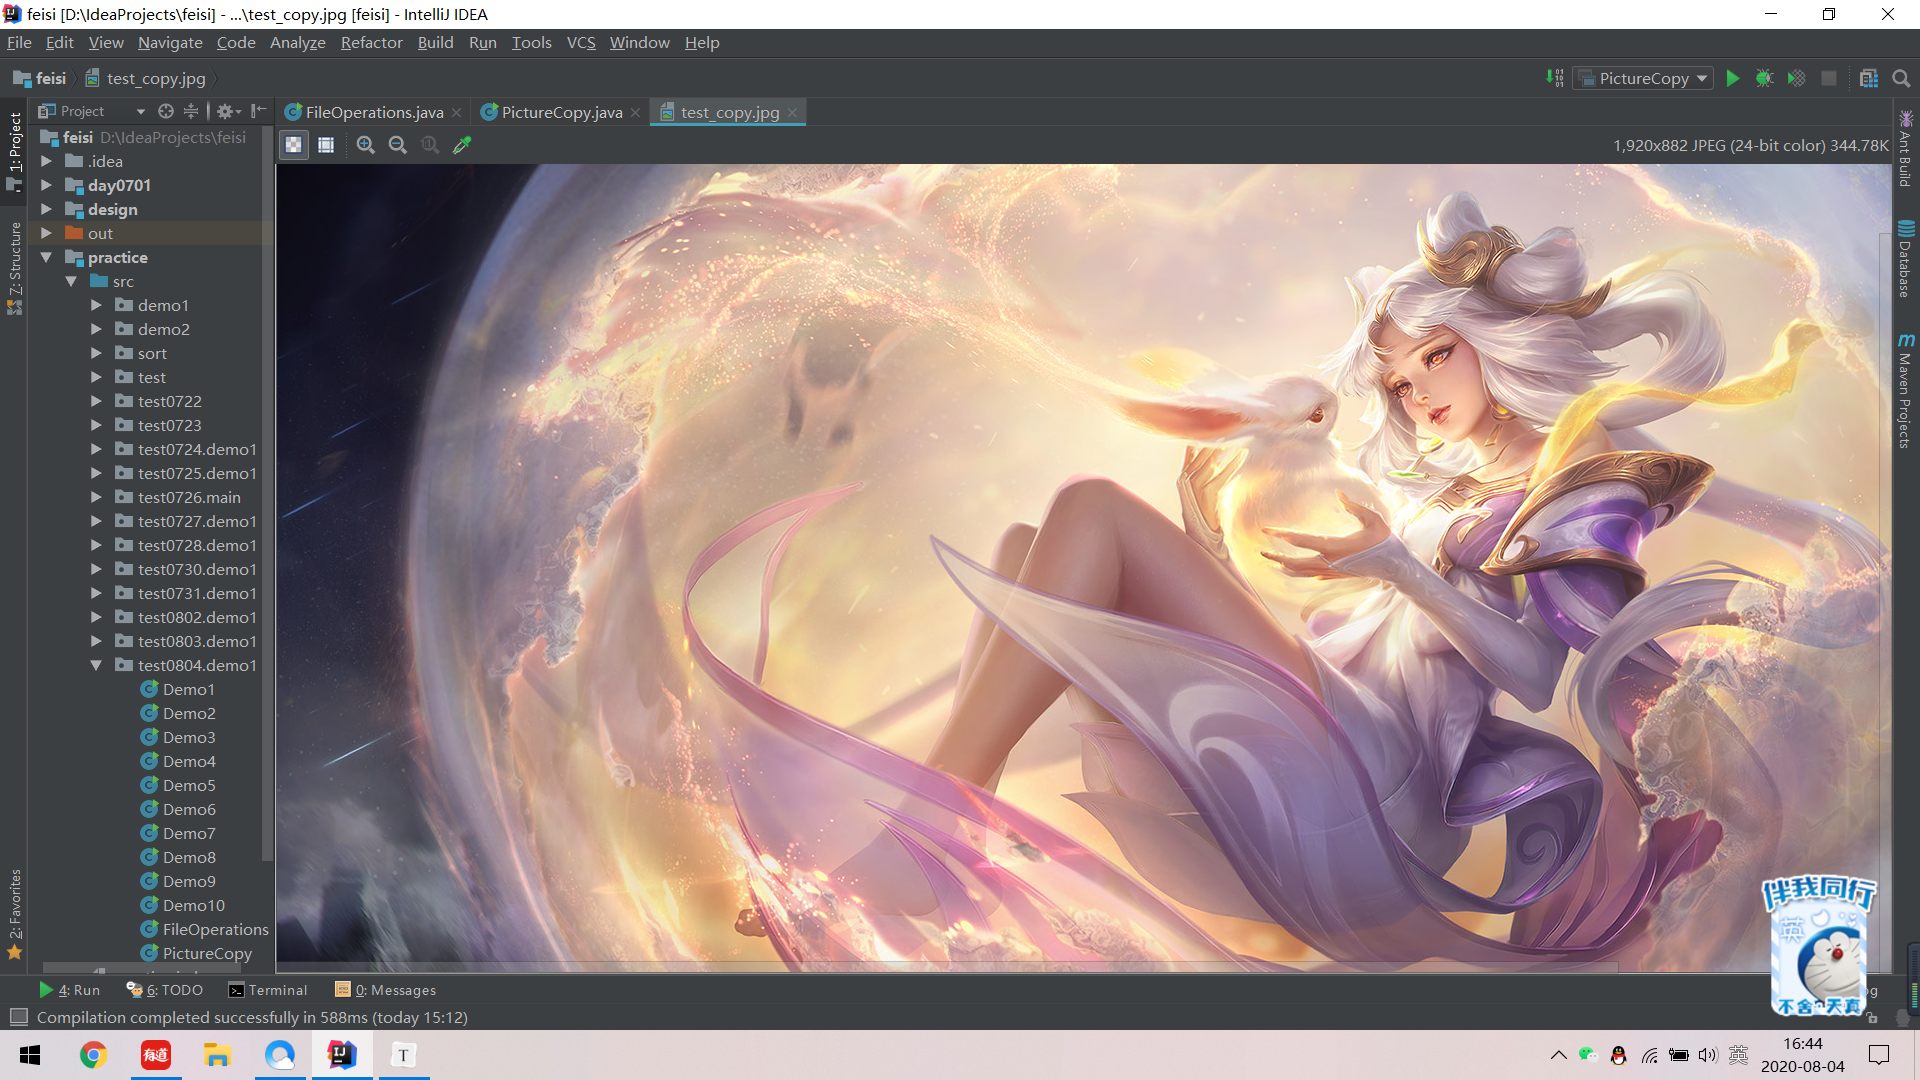This screenshot has height=1080, width=1920.
Task: Toggle tool window quick-access button in status bar
Action: [18, 1017]
